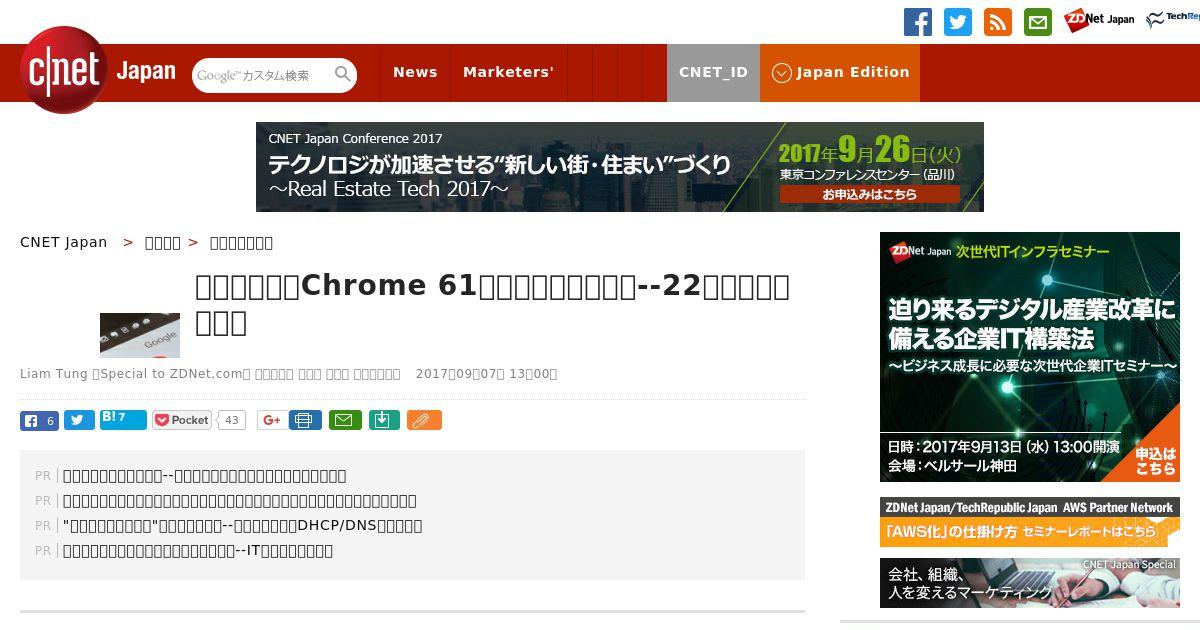Open the newsletter mail icon in header
Image resolution: width=1200 pixels, height=630 pixels.
coord(1038,22)
